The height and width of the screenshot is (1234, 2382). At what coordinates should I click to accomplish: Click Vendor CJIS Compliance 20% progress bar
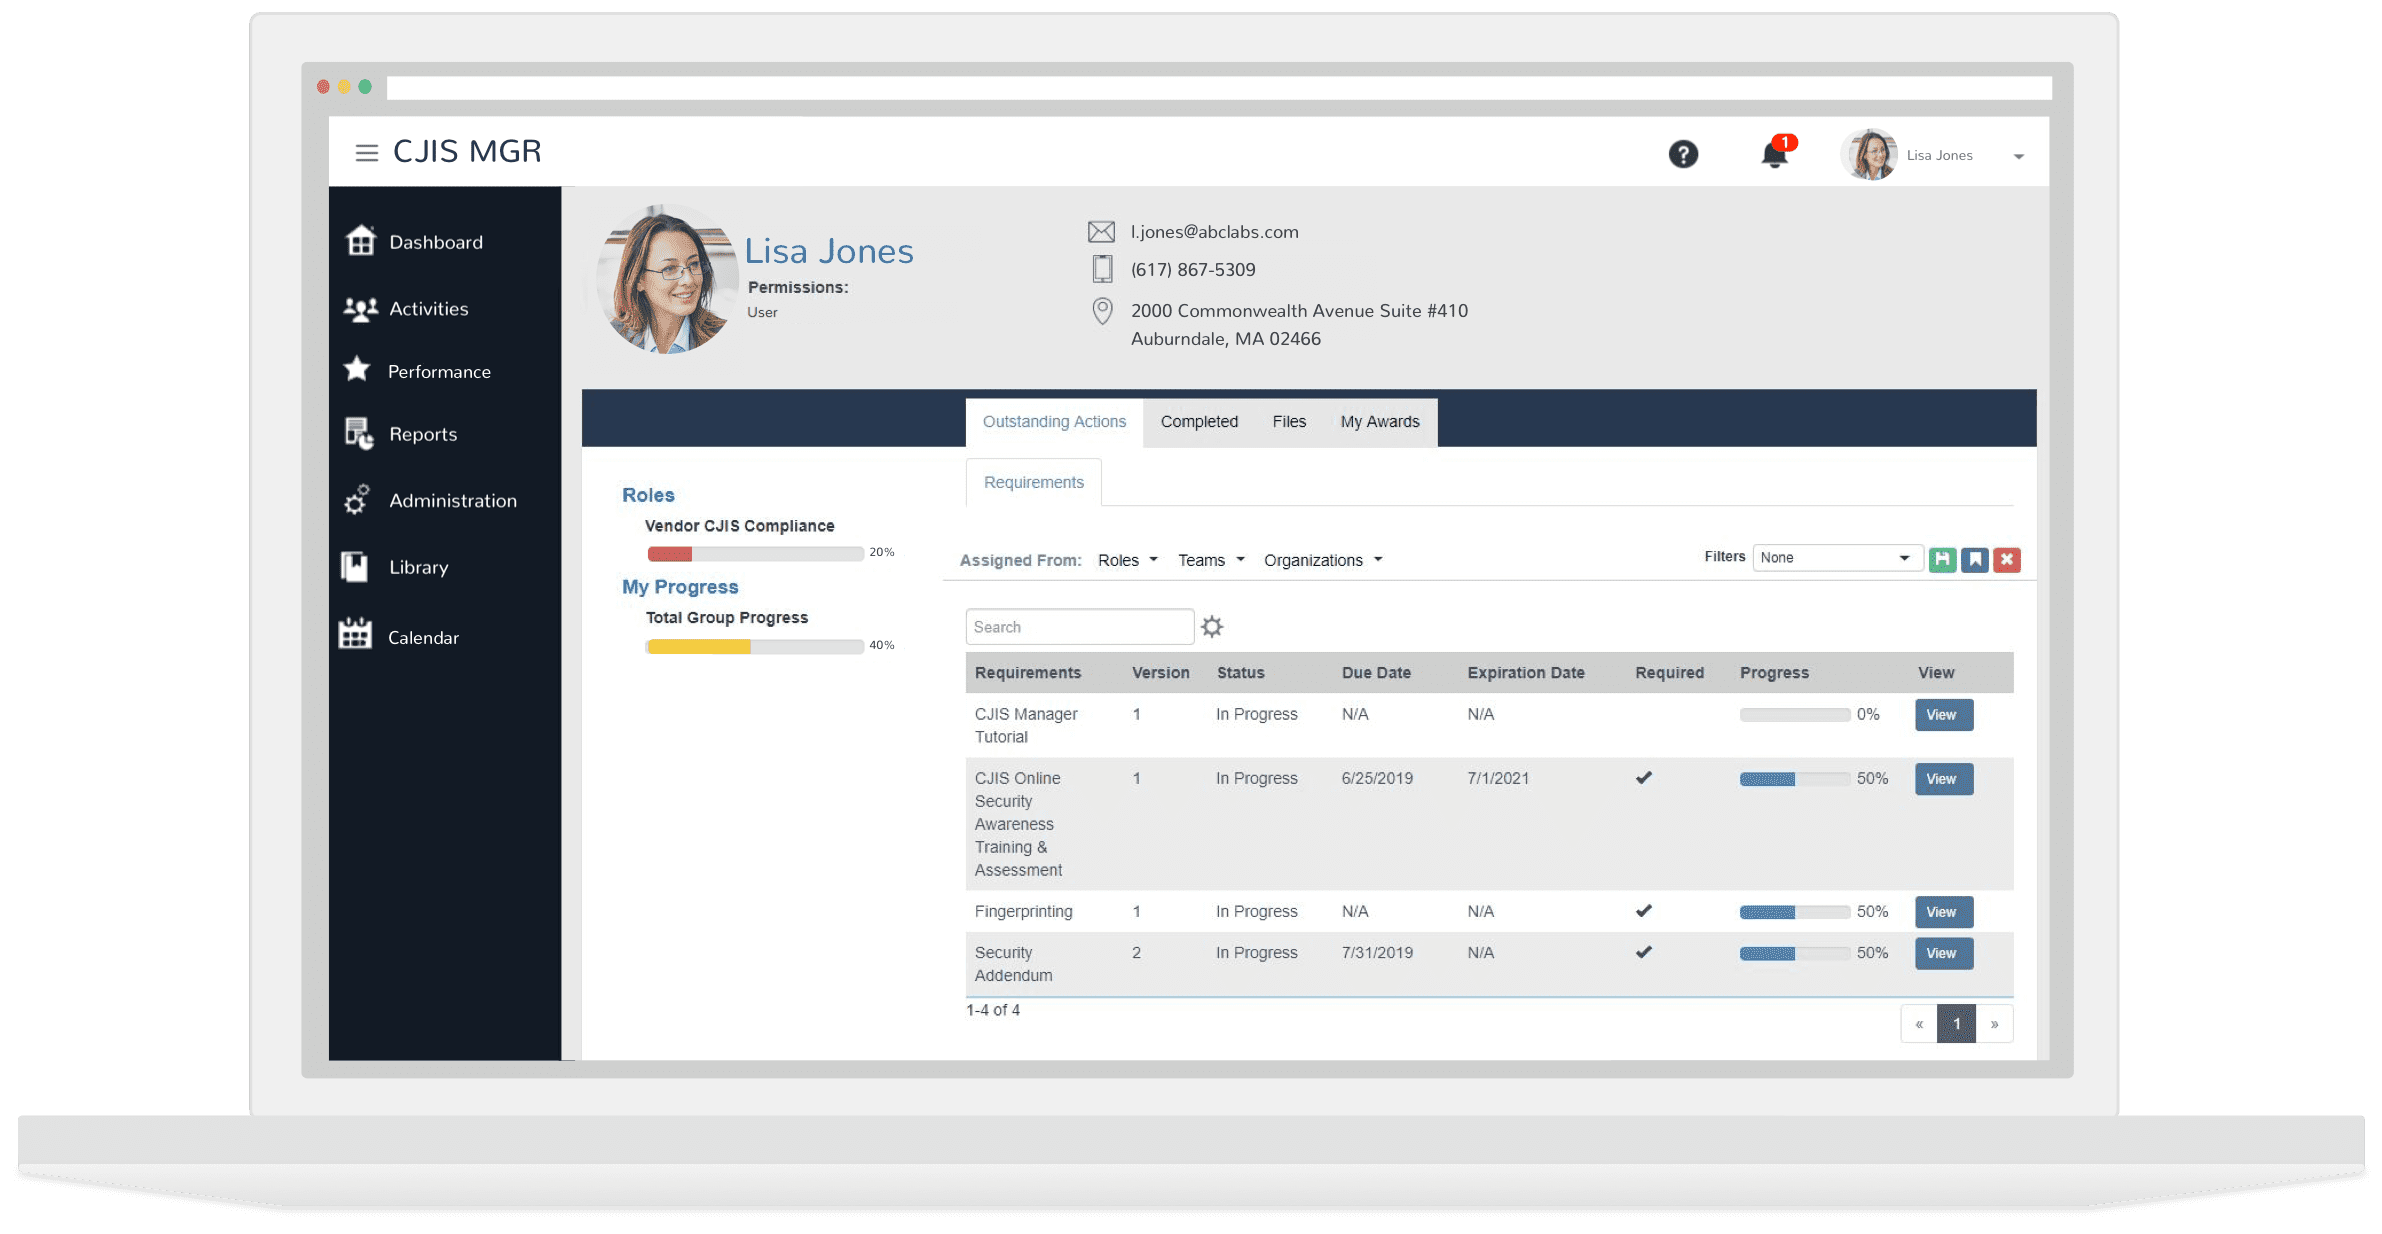(755, 554)
